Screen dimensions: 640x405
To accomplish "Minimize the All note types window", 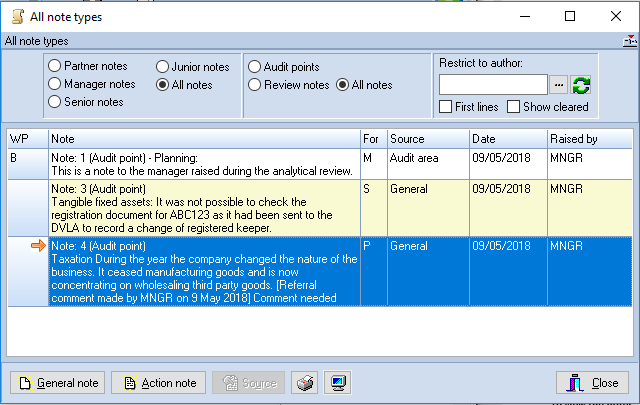I will tap(525, 16).
